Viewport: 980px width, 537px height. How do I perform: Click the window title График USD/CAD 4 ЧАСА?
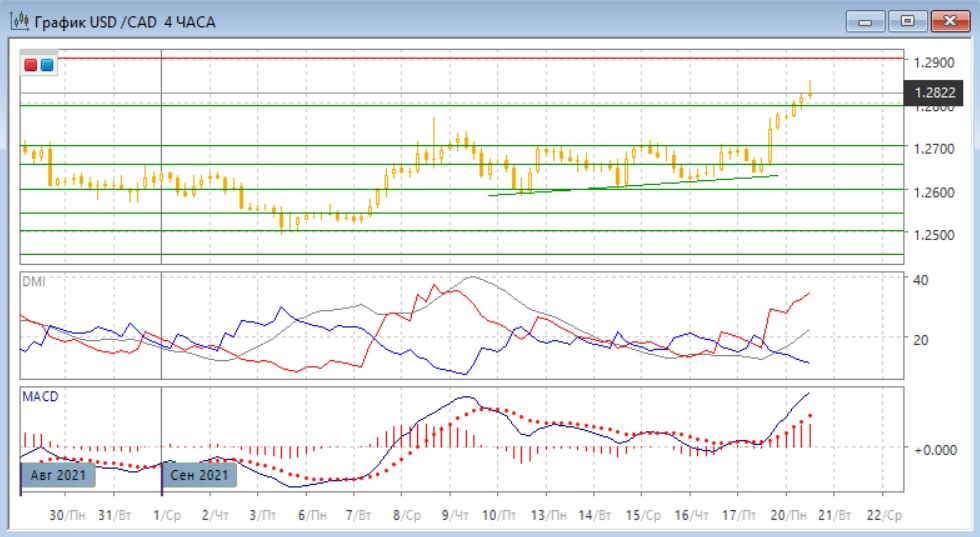(x=125, y=21)
